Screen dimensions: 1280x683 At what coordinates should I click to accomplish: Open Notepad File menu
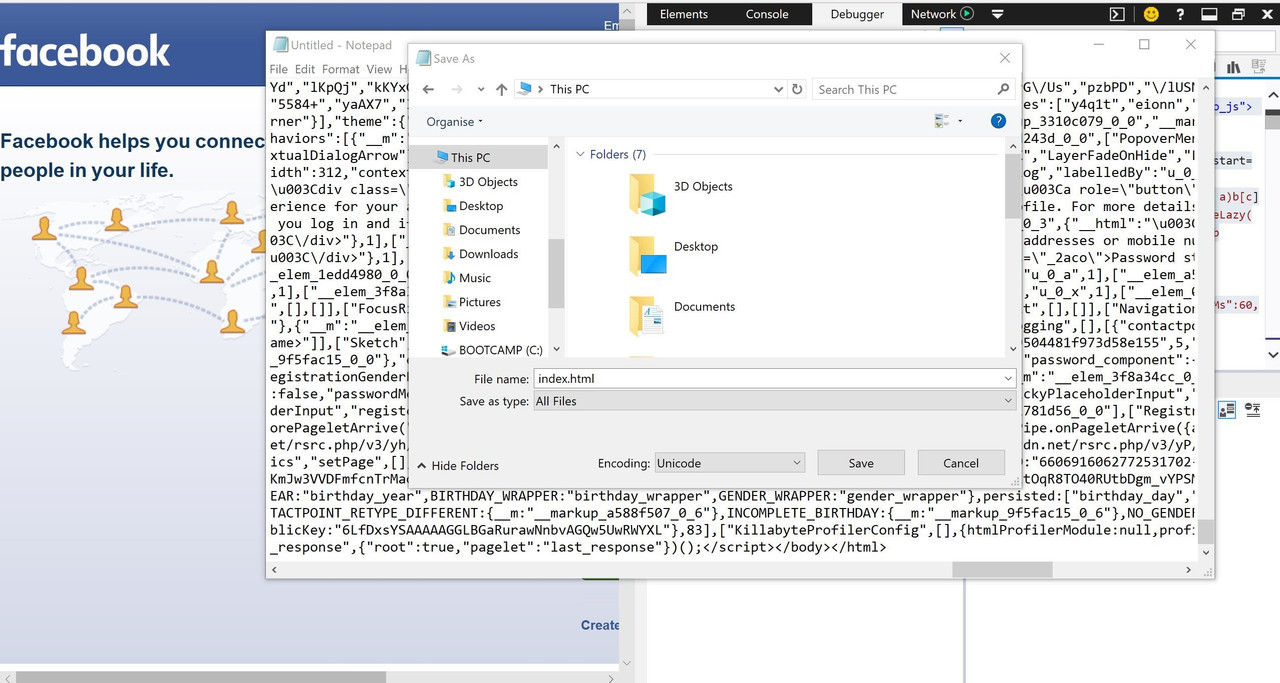(279, 69)
